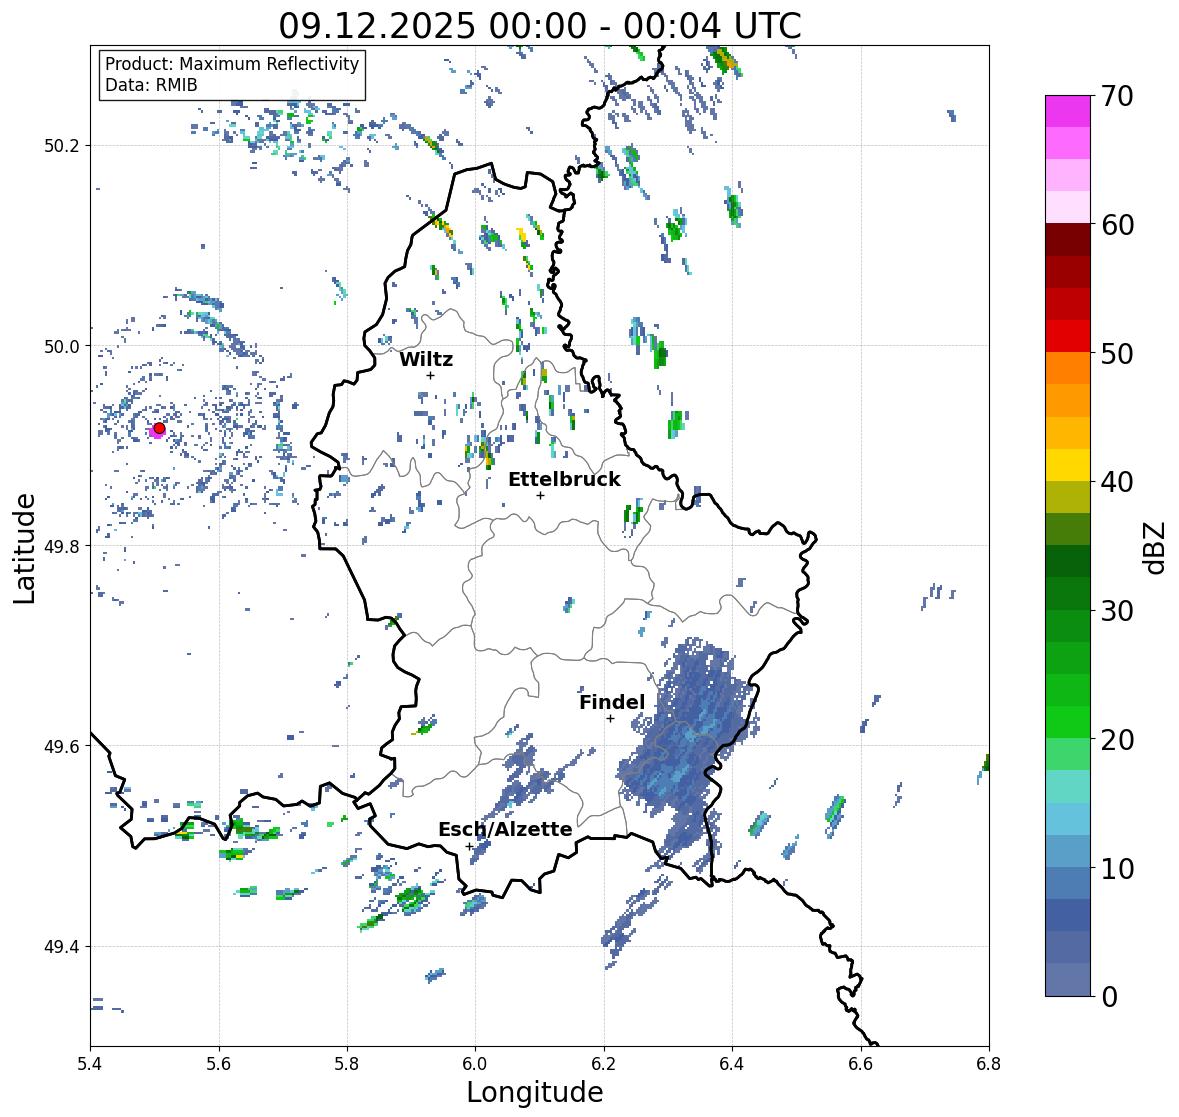This screenshot has width=1179, height=1117.
Task: Click the bright red 50 dBZ colorbar segment
Action: [1068, 336]
